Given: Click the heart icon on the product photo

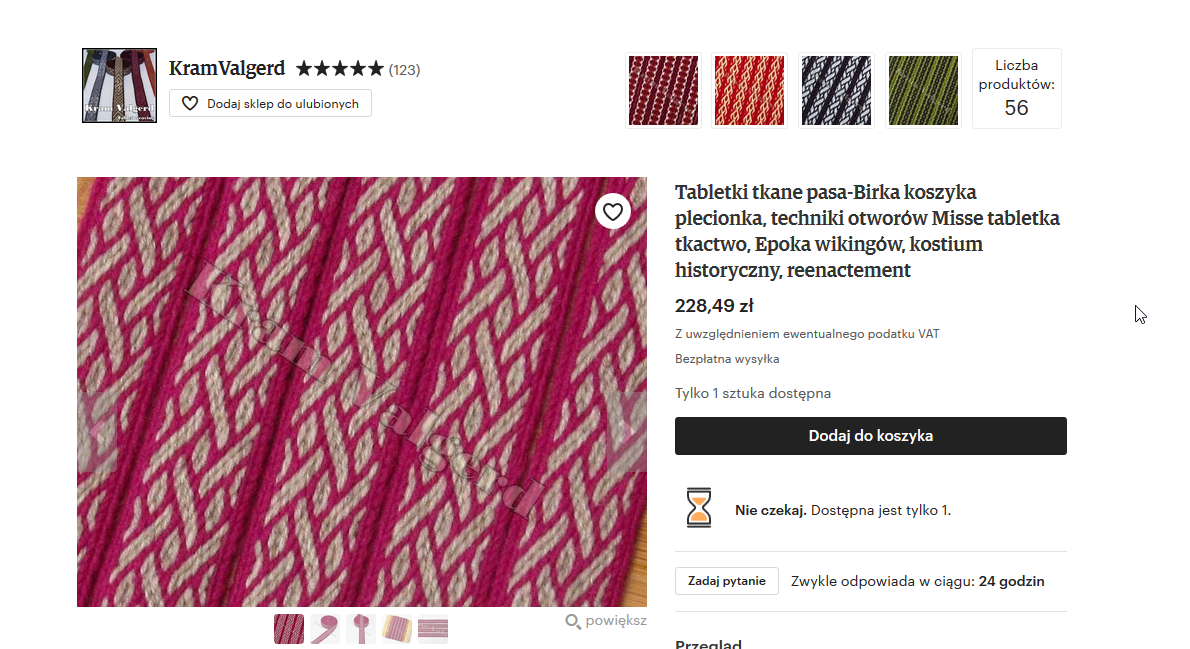Looking at the screenshot, I should [x=613, y=212].
